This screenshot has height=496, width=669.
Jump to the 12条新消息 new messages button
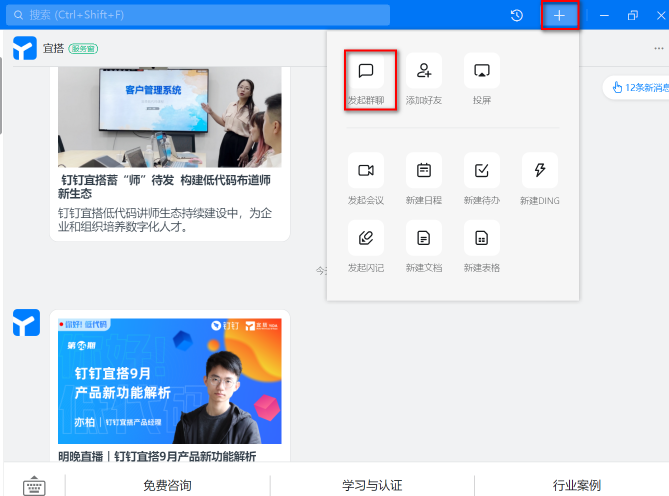638,87
